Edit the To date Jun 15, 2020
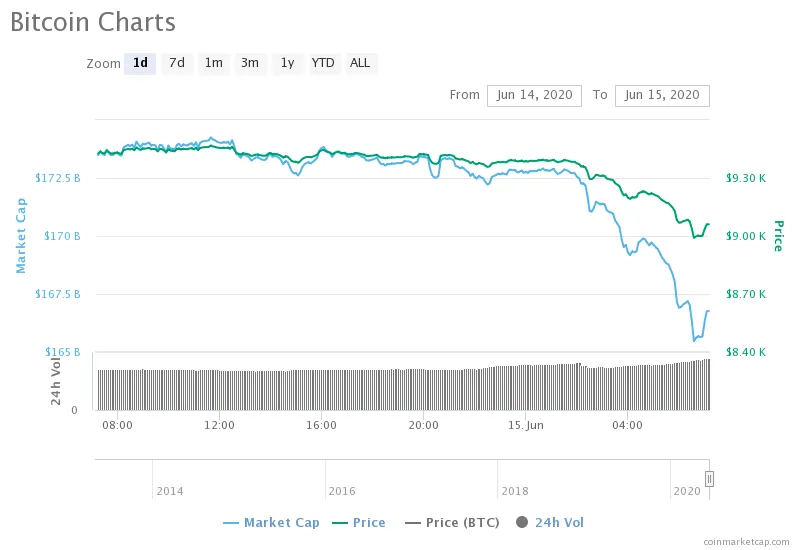 tap(662, 95)
